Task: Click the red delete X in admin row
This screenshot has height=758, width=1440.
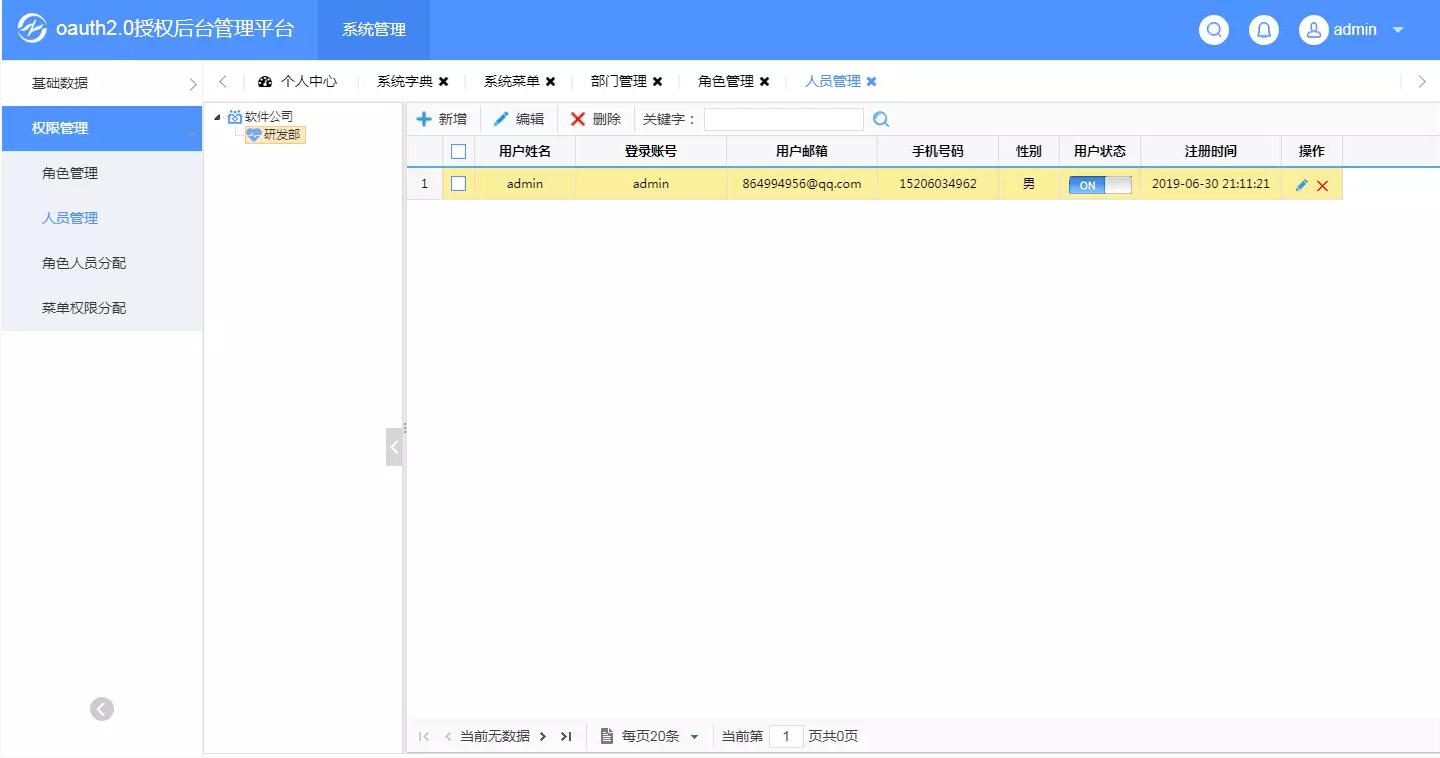Action: pyautogui.click(x=1322, y=186)
